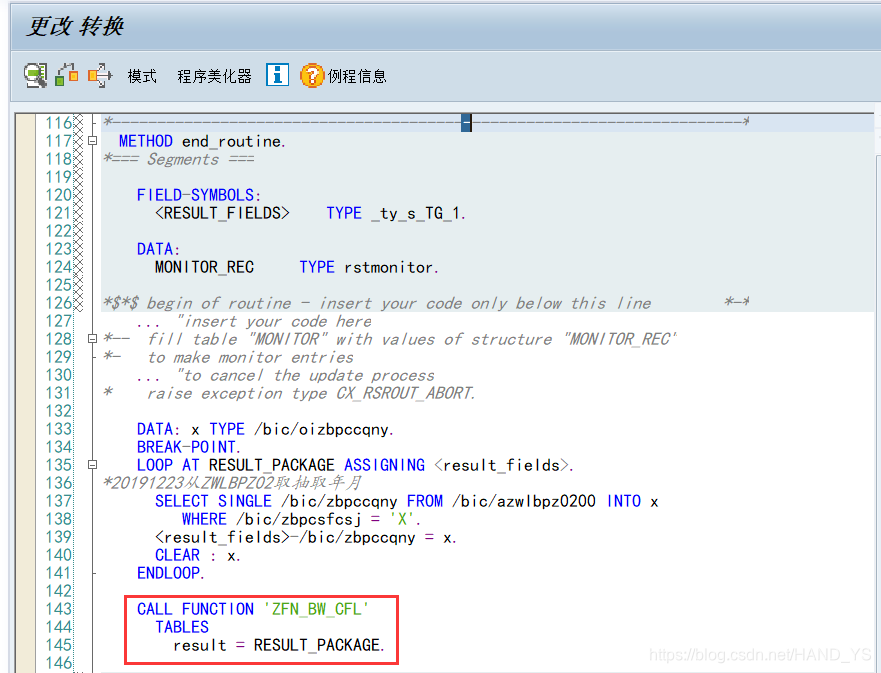Collapse METHOD end_routine block at line 117
Screen dimensions: 881x673
[93, 140]
